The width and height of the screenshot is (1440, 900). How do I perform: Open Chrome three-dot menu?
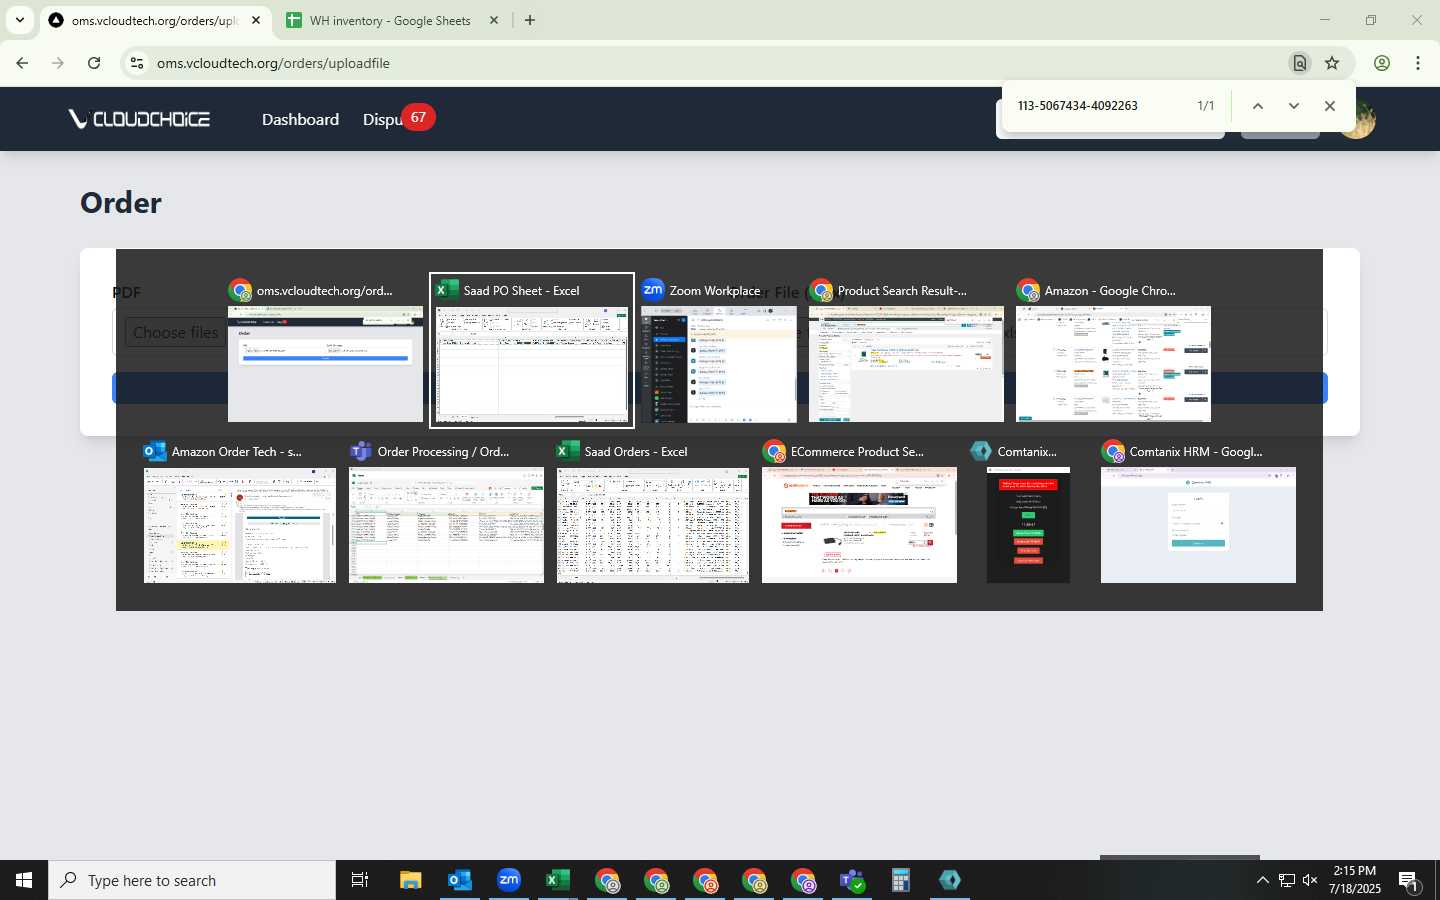coord(1418,63)
